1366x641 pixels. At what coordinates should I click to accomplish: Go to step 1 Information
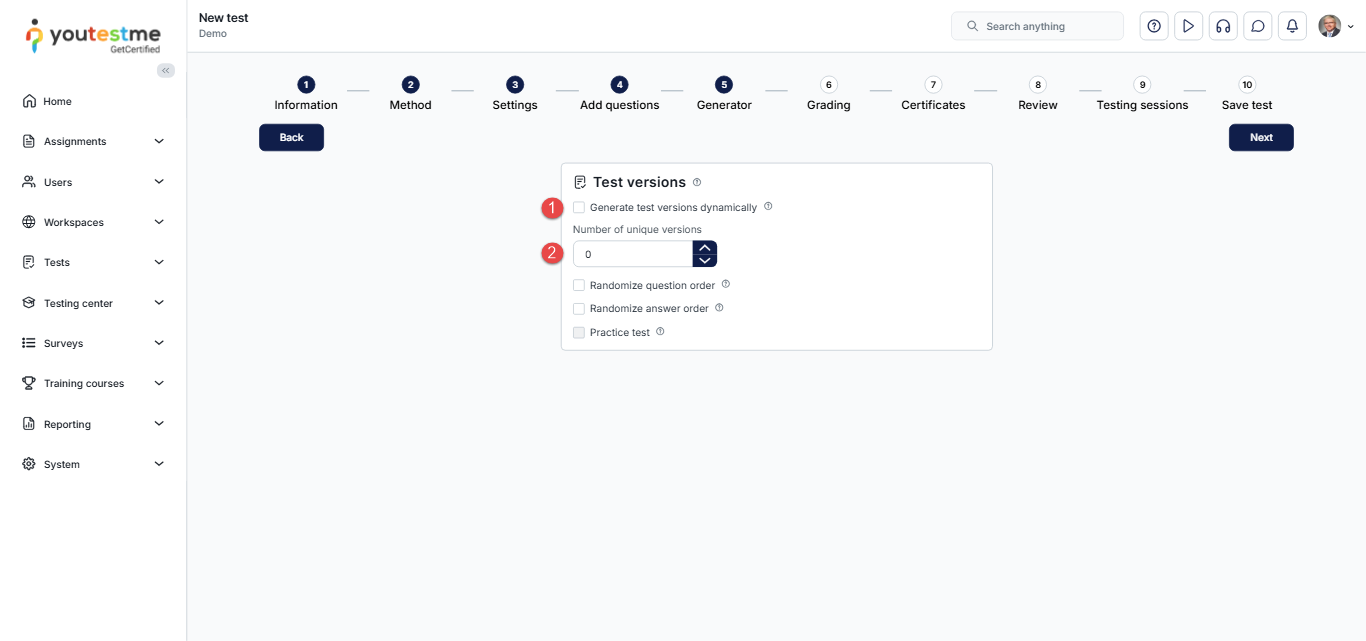coord(306,94)
